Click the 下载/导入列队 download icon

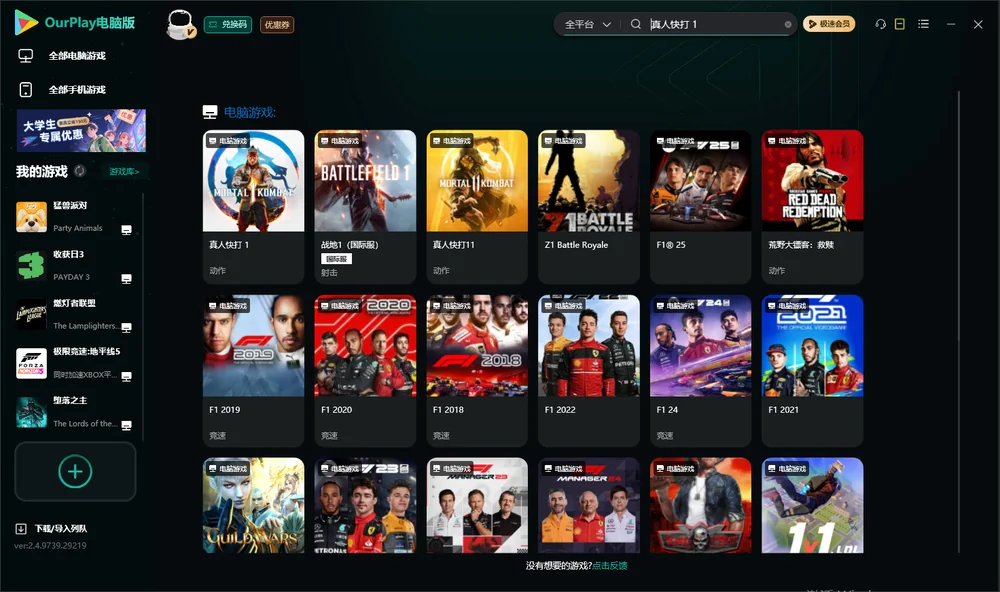pos(21,529)
